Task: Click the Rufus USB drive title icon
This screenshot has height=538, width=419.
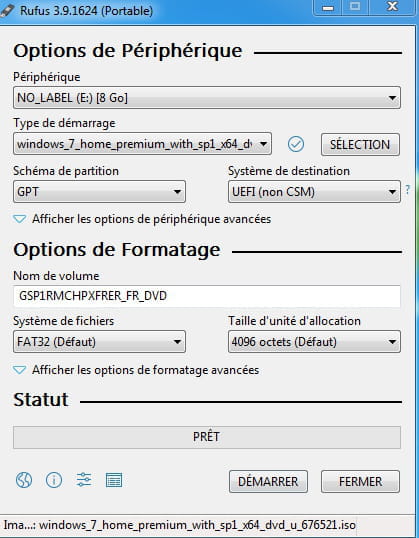Action: click(x=7, y=11)
